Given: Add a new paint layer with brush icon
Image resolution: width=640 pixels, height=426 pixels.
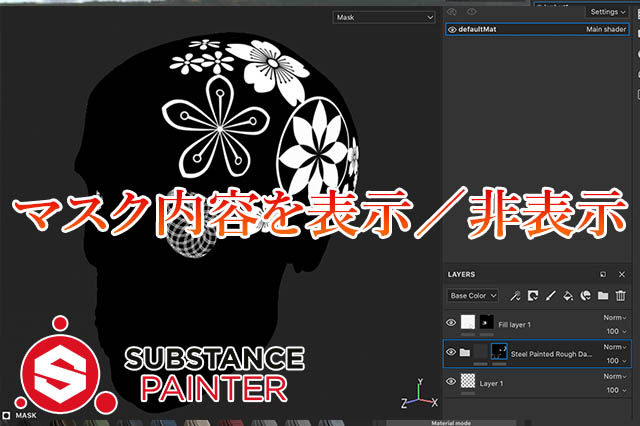Looking at the screenshot, I should pyautogui.click(x=550, y=296).
